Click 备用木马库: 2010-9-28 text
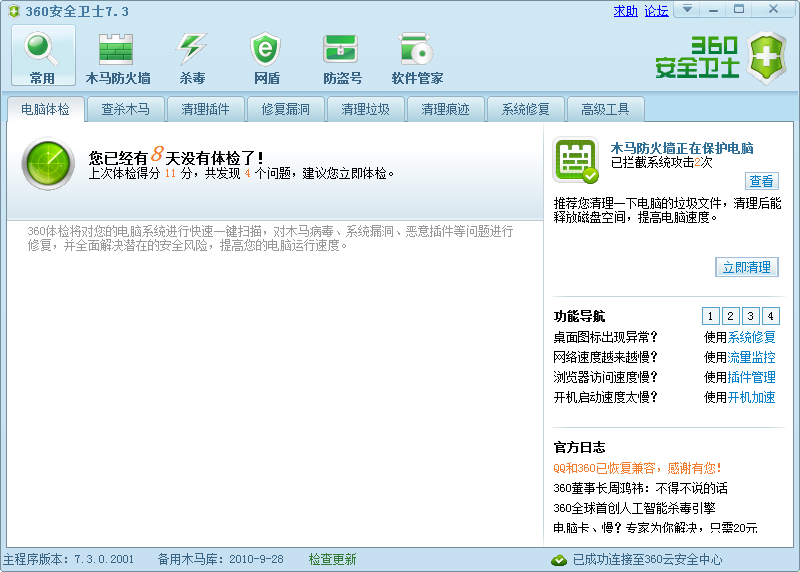This screenshot has width=800, height=572. tap(220, 560)
